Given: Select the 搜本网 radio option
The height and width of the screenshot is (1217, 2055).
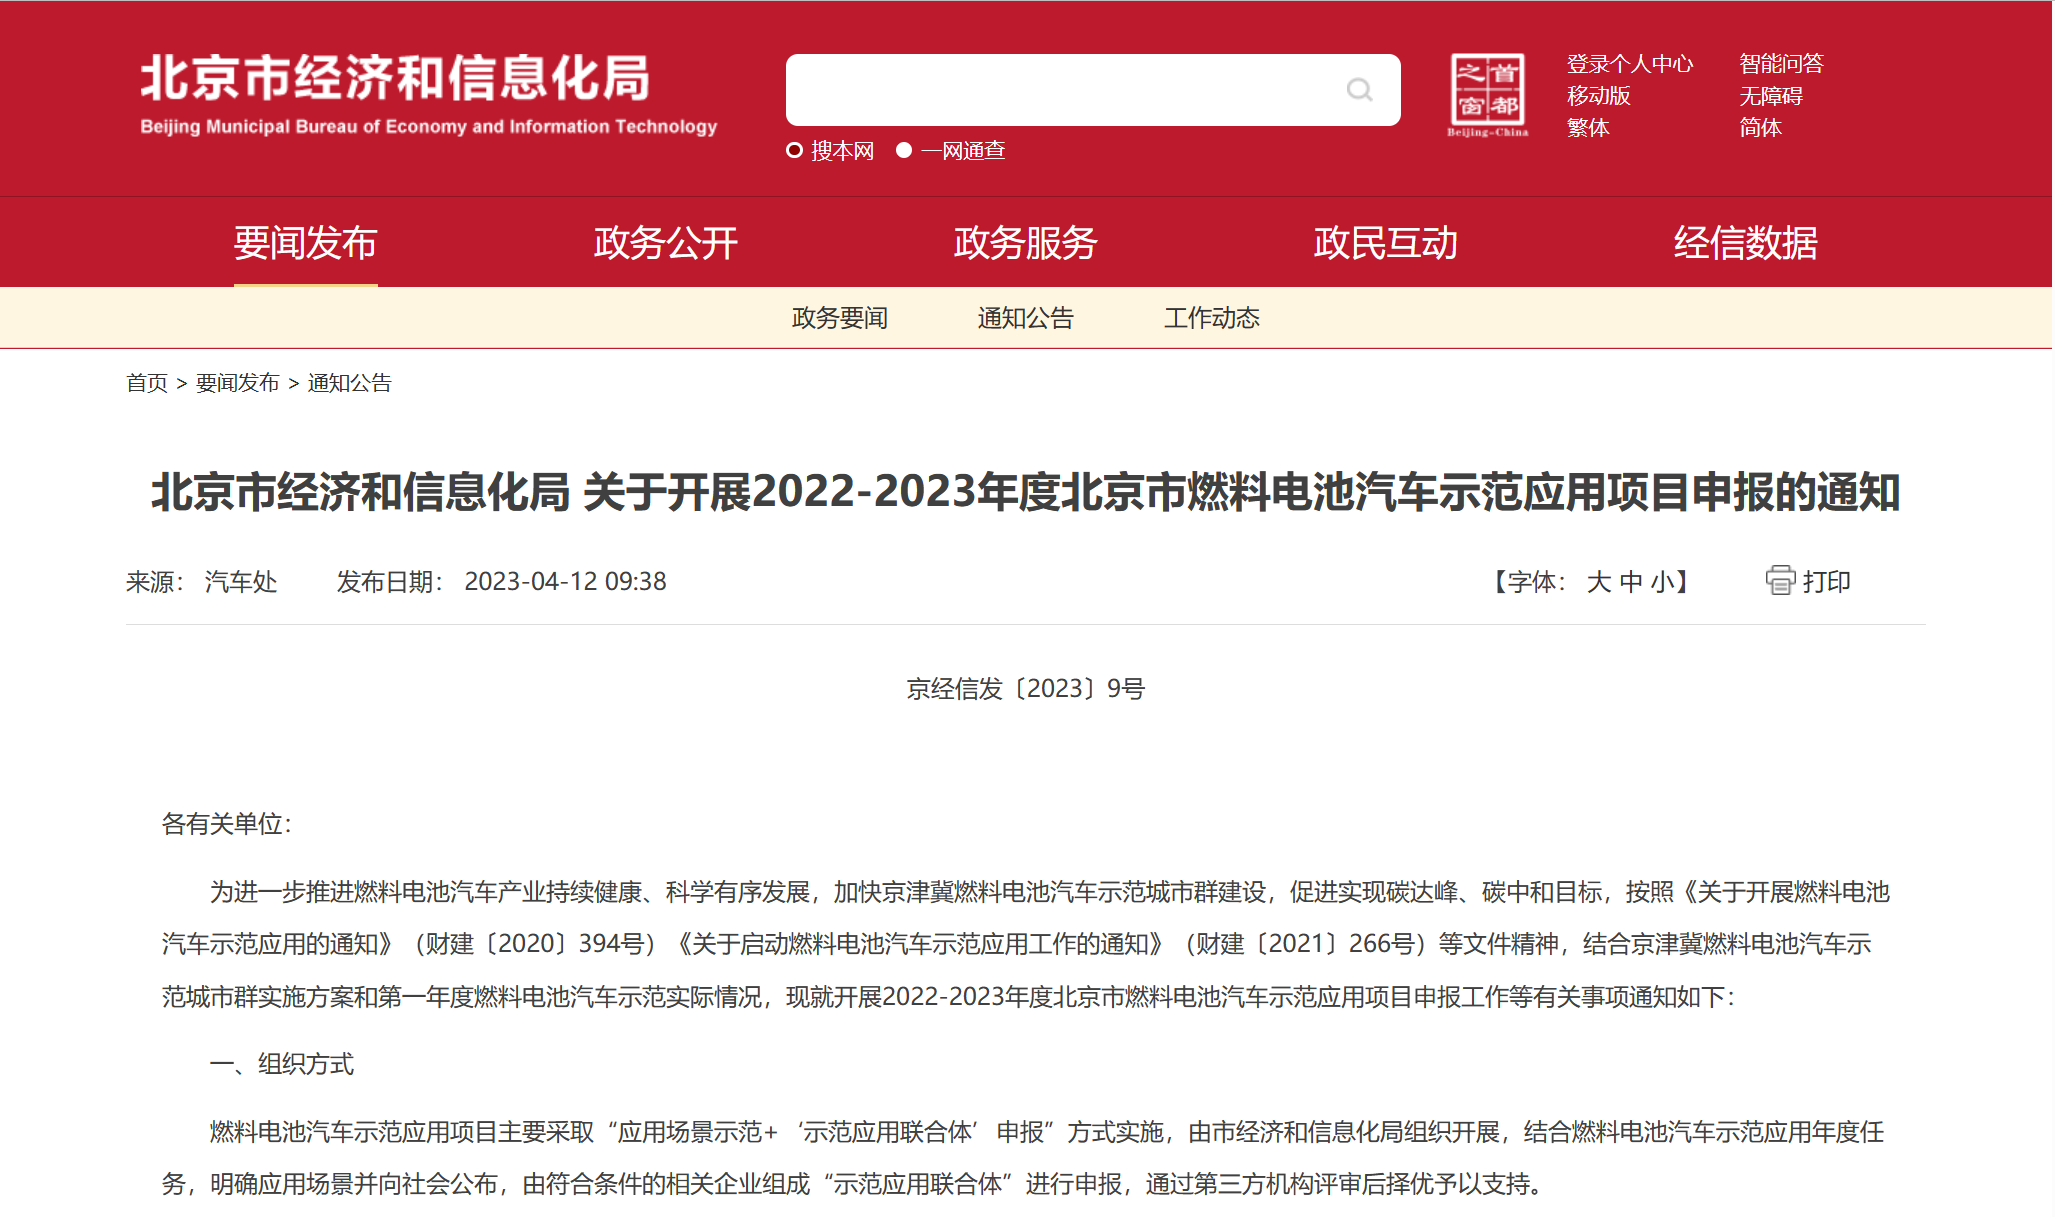Looking at the screenshot, I should coord(795,150).
